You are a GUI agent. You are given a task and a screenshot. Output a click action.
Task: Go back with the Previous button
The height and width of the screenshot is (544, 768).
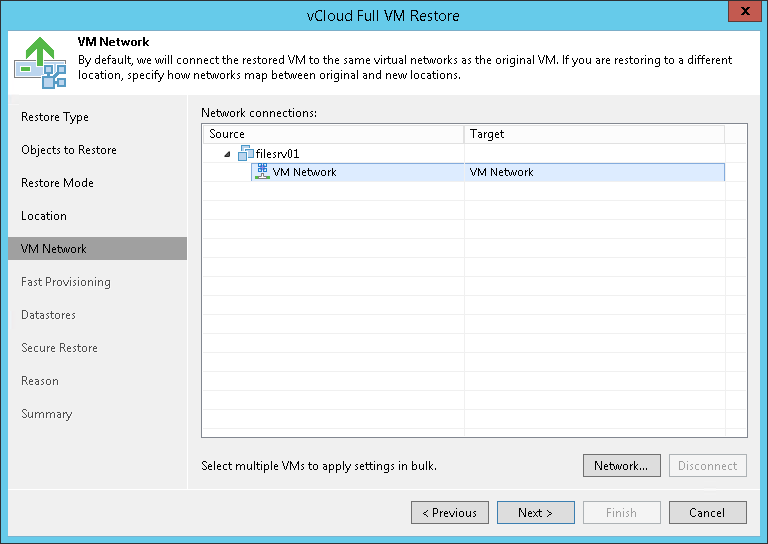(449, 513)
